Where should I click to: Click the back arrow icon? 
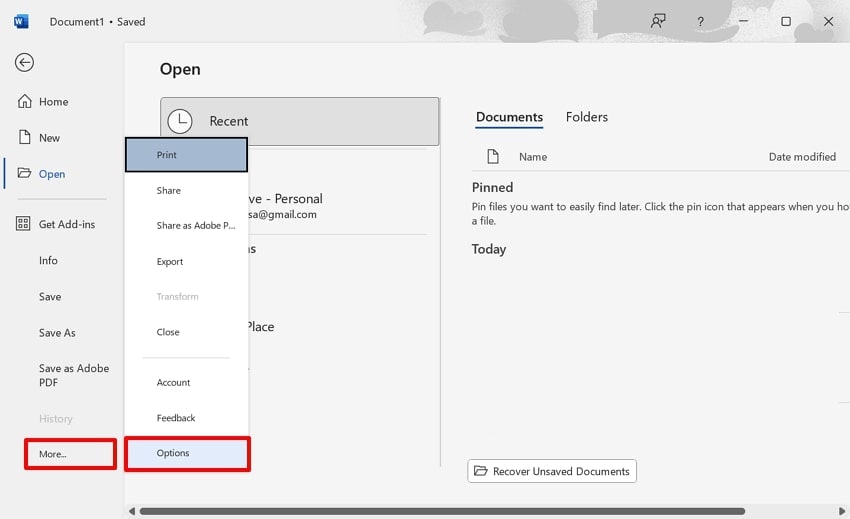coord(24,63)
